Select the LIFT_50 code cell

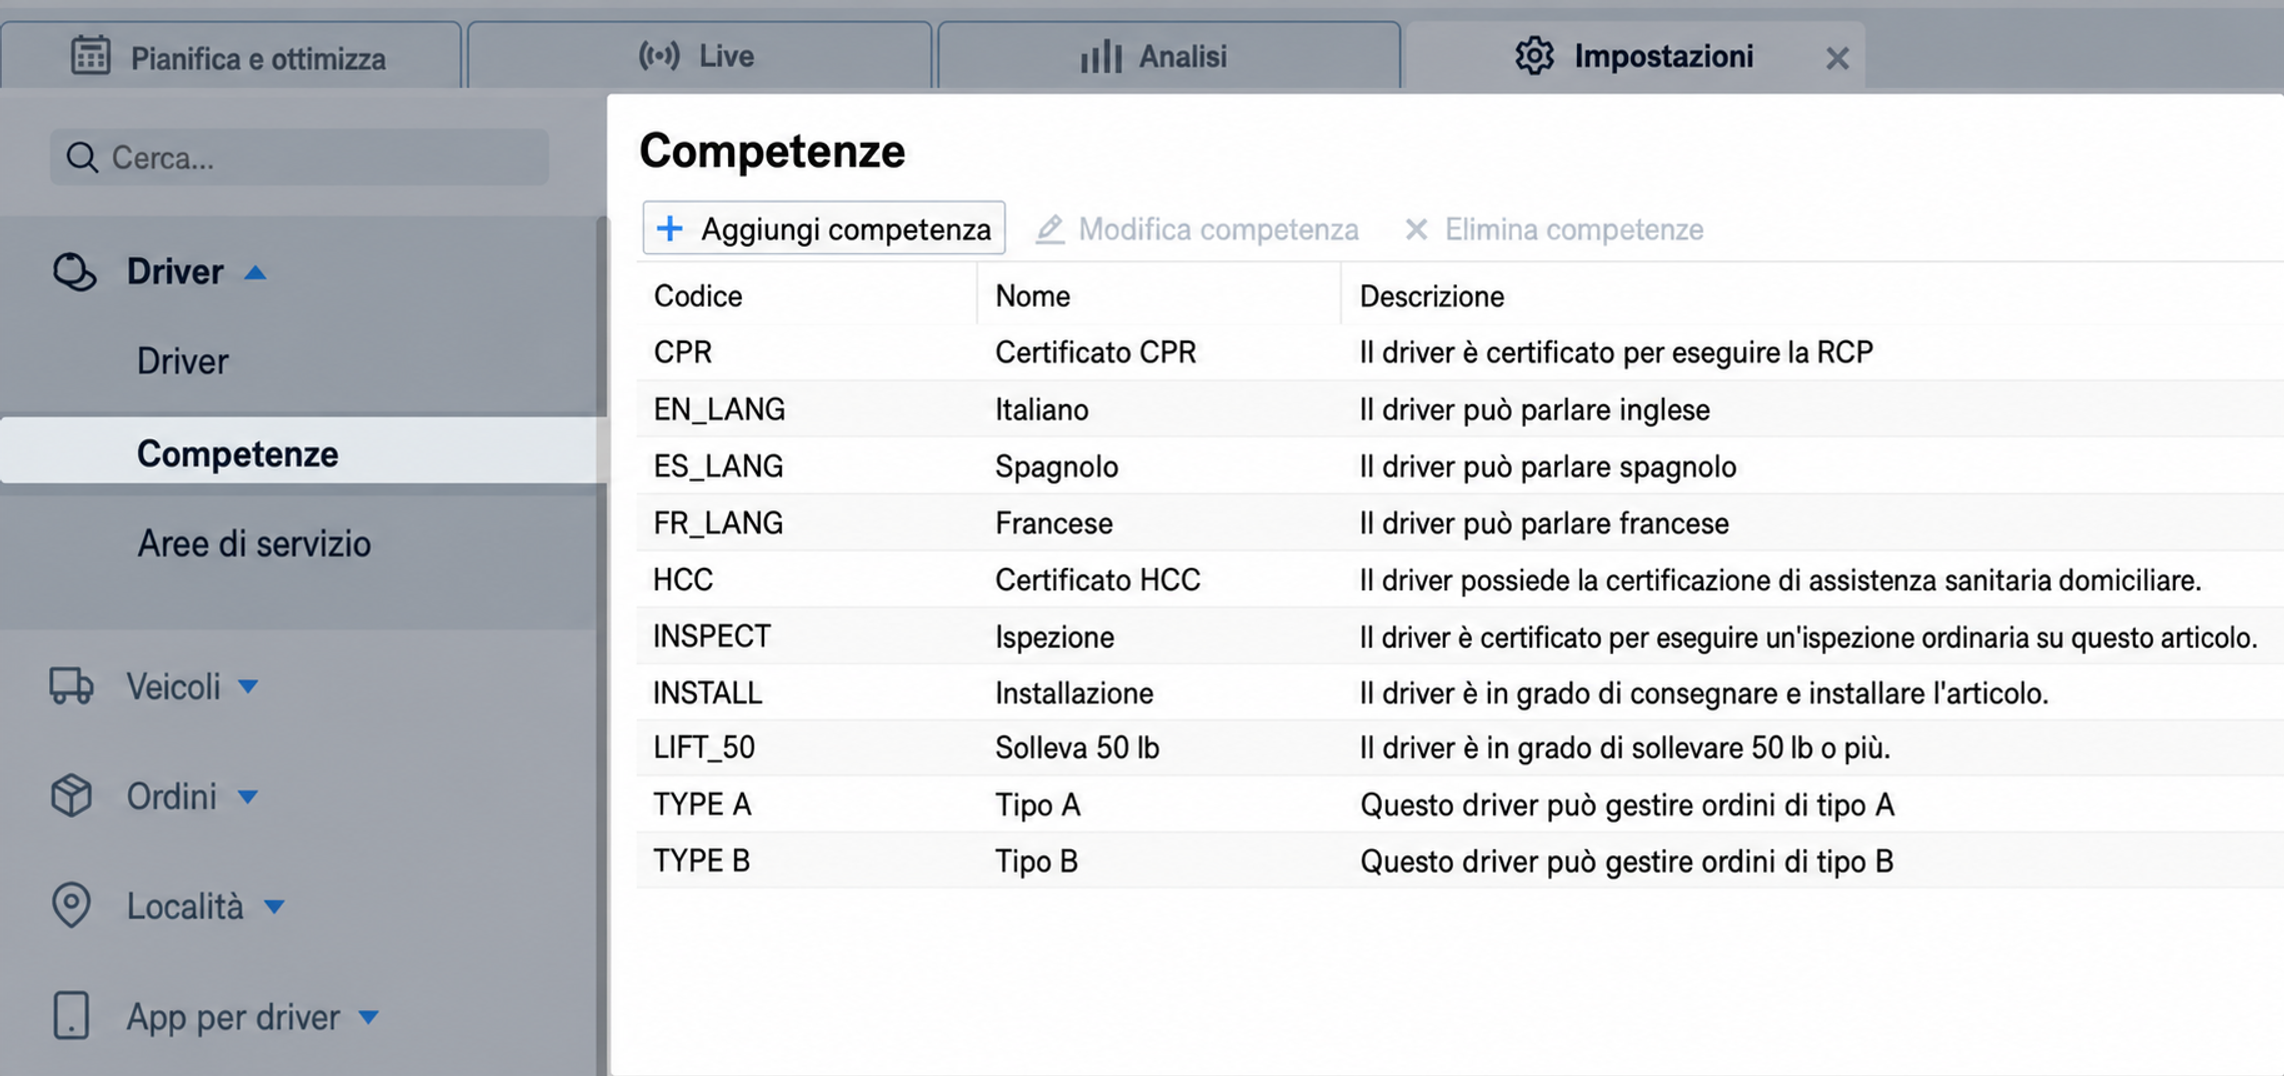tap(704, 748)
